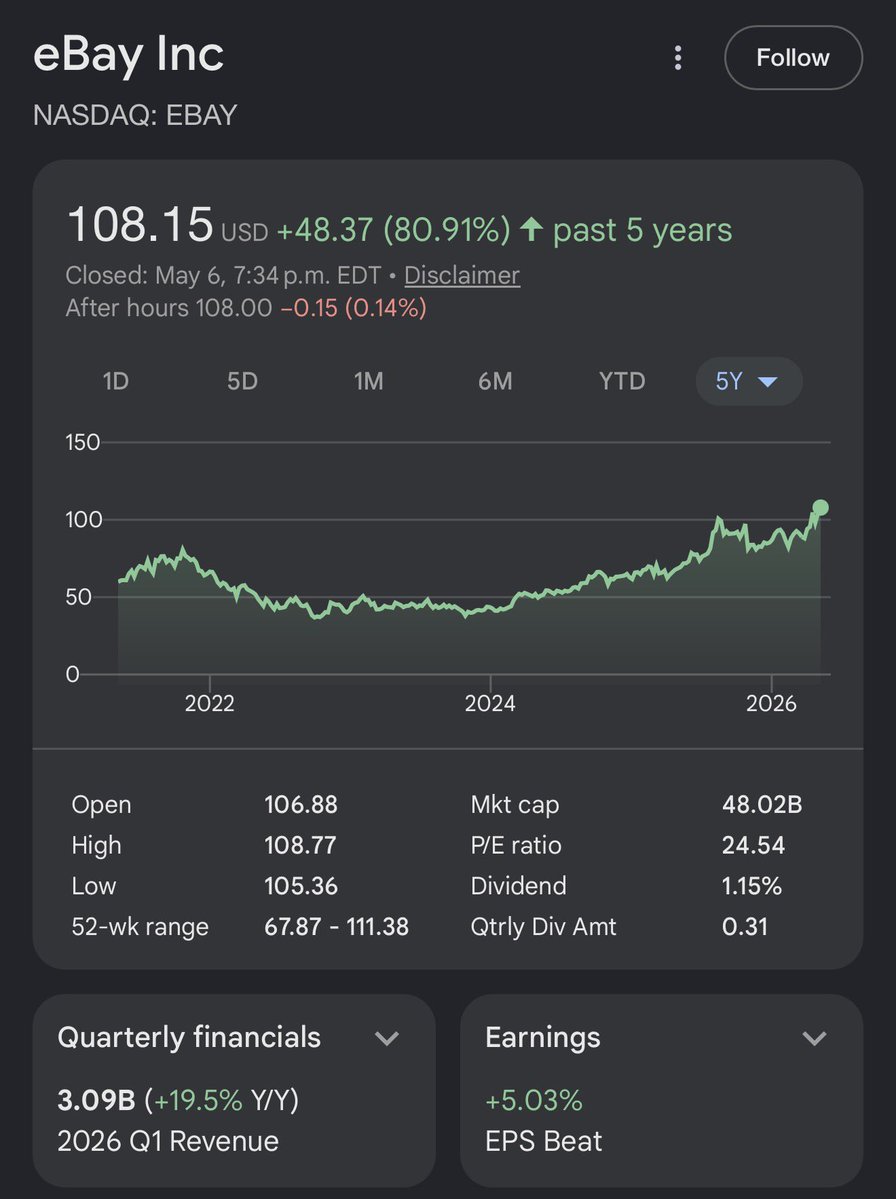The image size is (896, 1199).
Task: Click the Dividend value 1.15%
Action: pyautogui.click(x=752, y=885)
